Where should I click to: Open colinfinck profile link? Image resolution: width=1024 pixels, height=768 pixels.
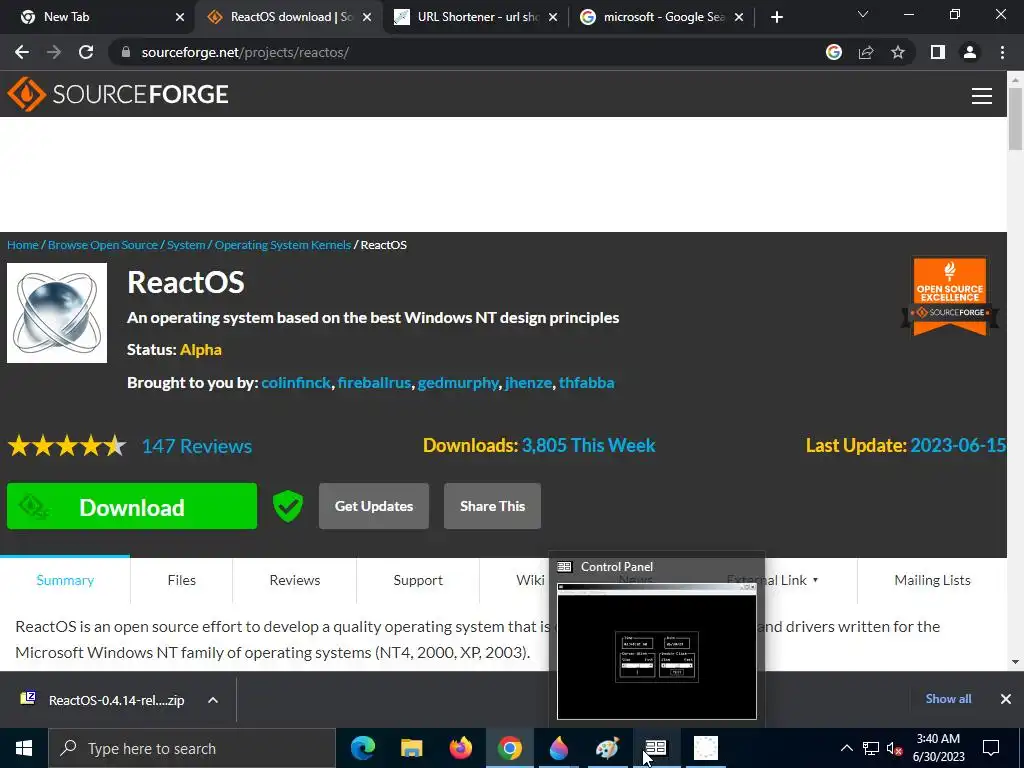coord(296,383)
